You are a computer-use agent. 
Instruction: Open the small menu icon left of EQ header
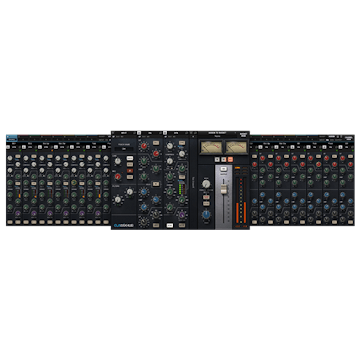[139, 133]
